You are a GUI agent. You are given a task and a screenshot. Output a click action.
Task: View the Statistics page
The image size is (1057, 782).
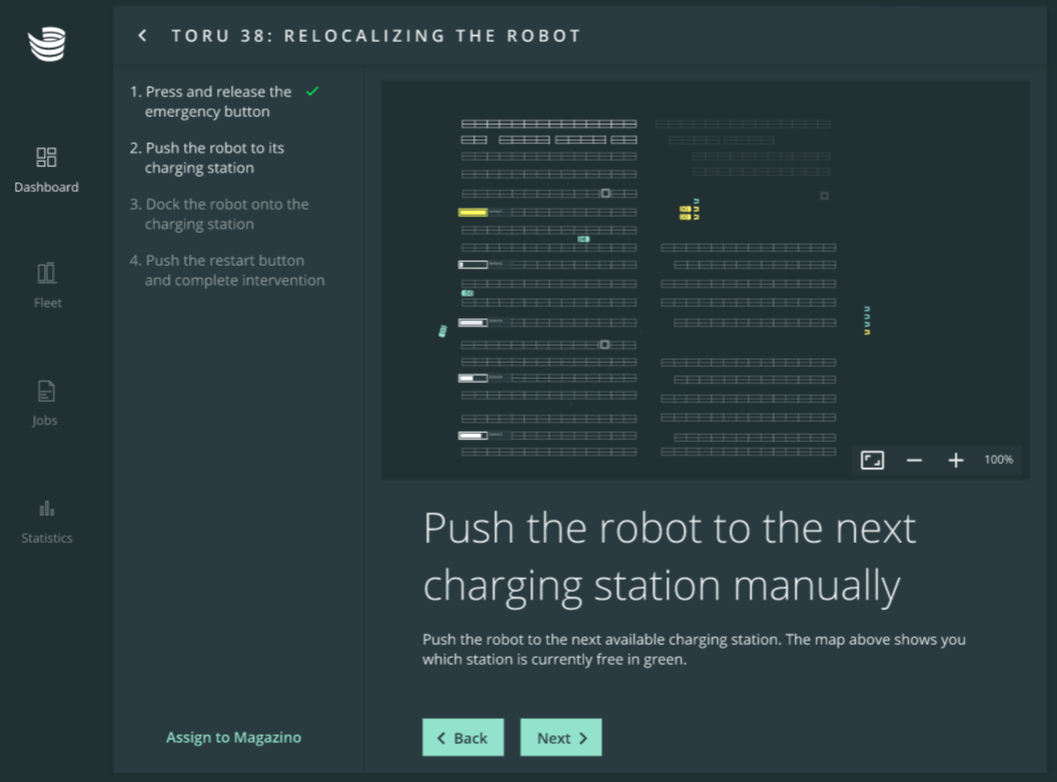click(47, 520)
